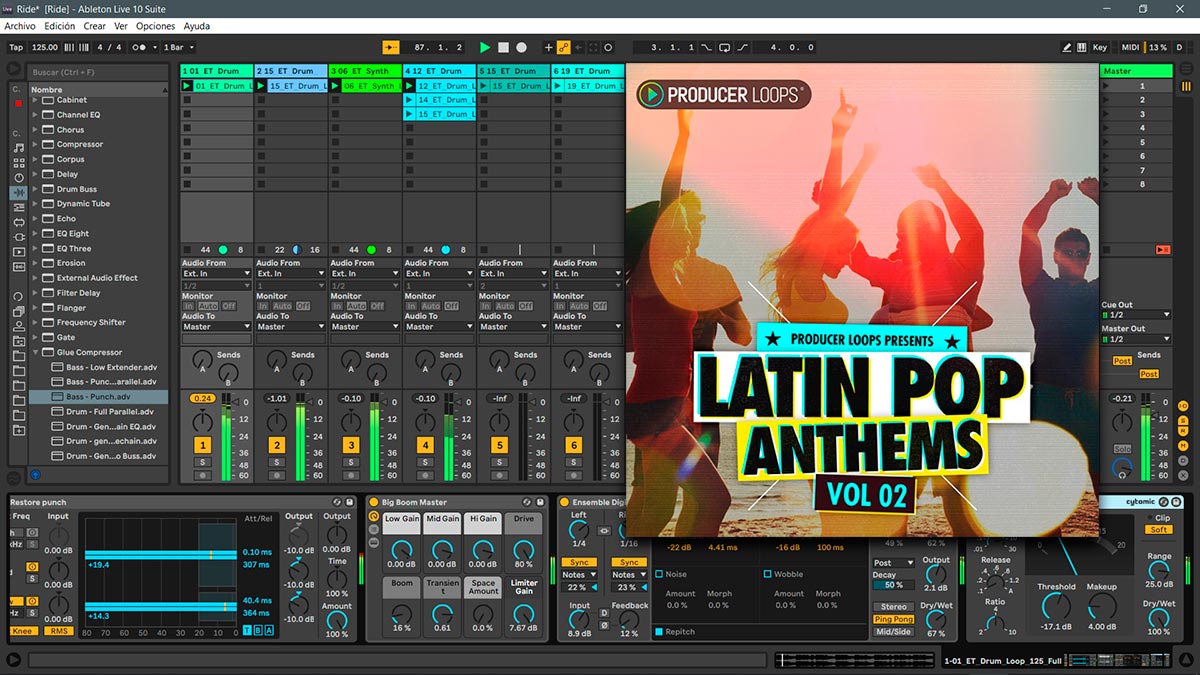Open the Opciones menu

point(155,26)
